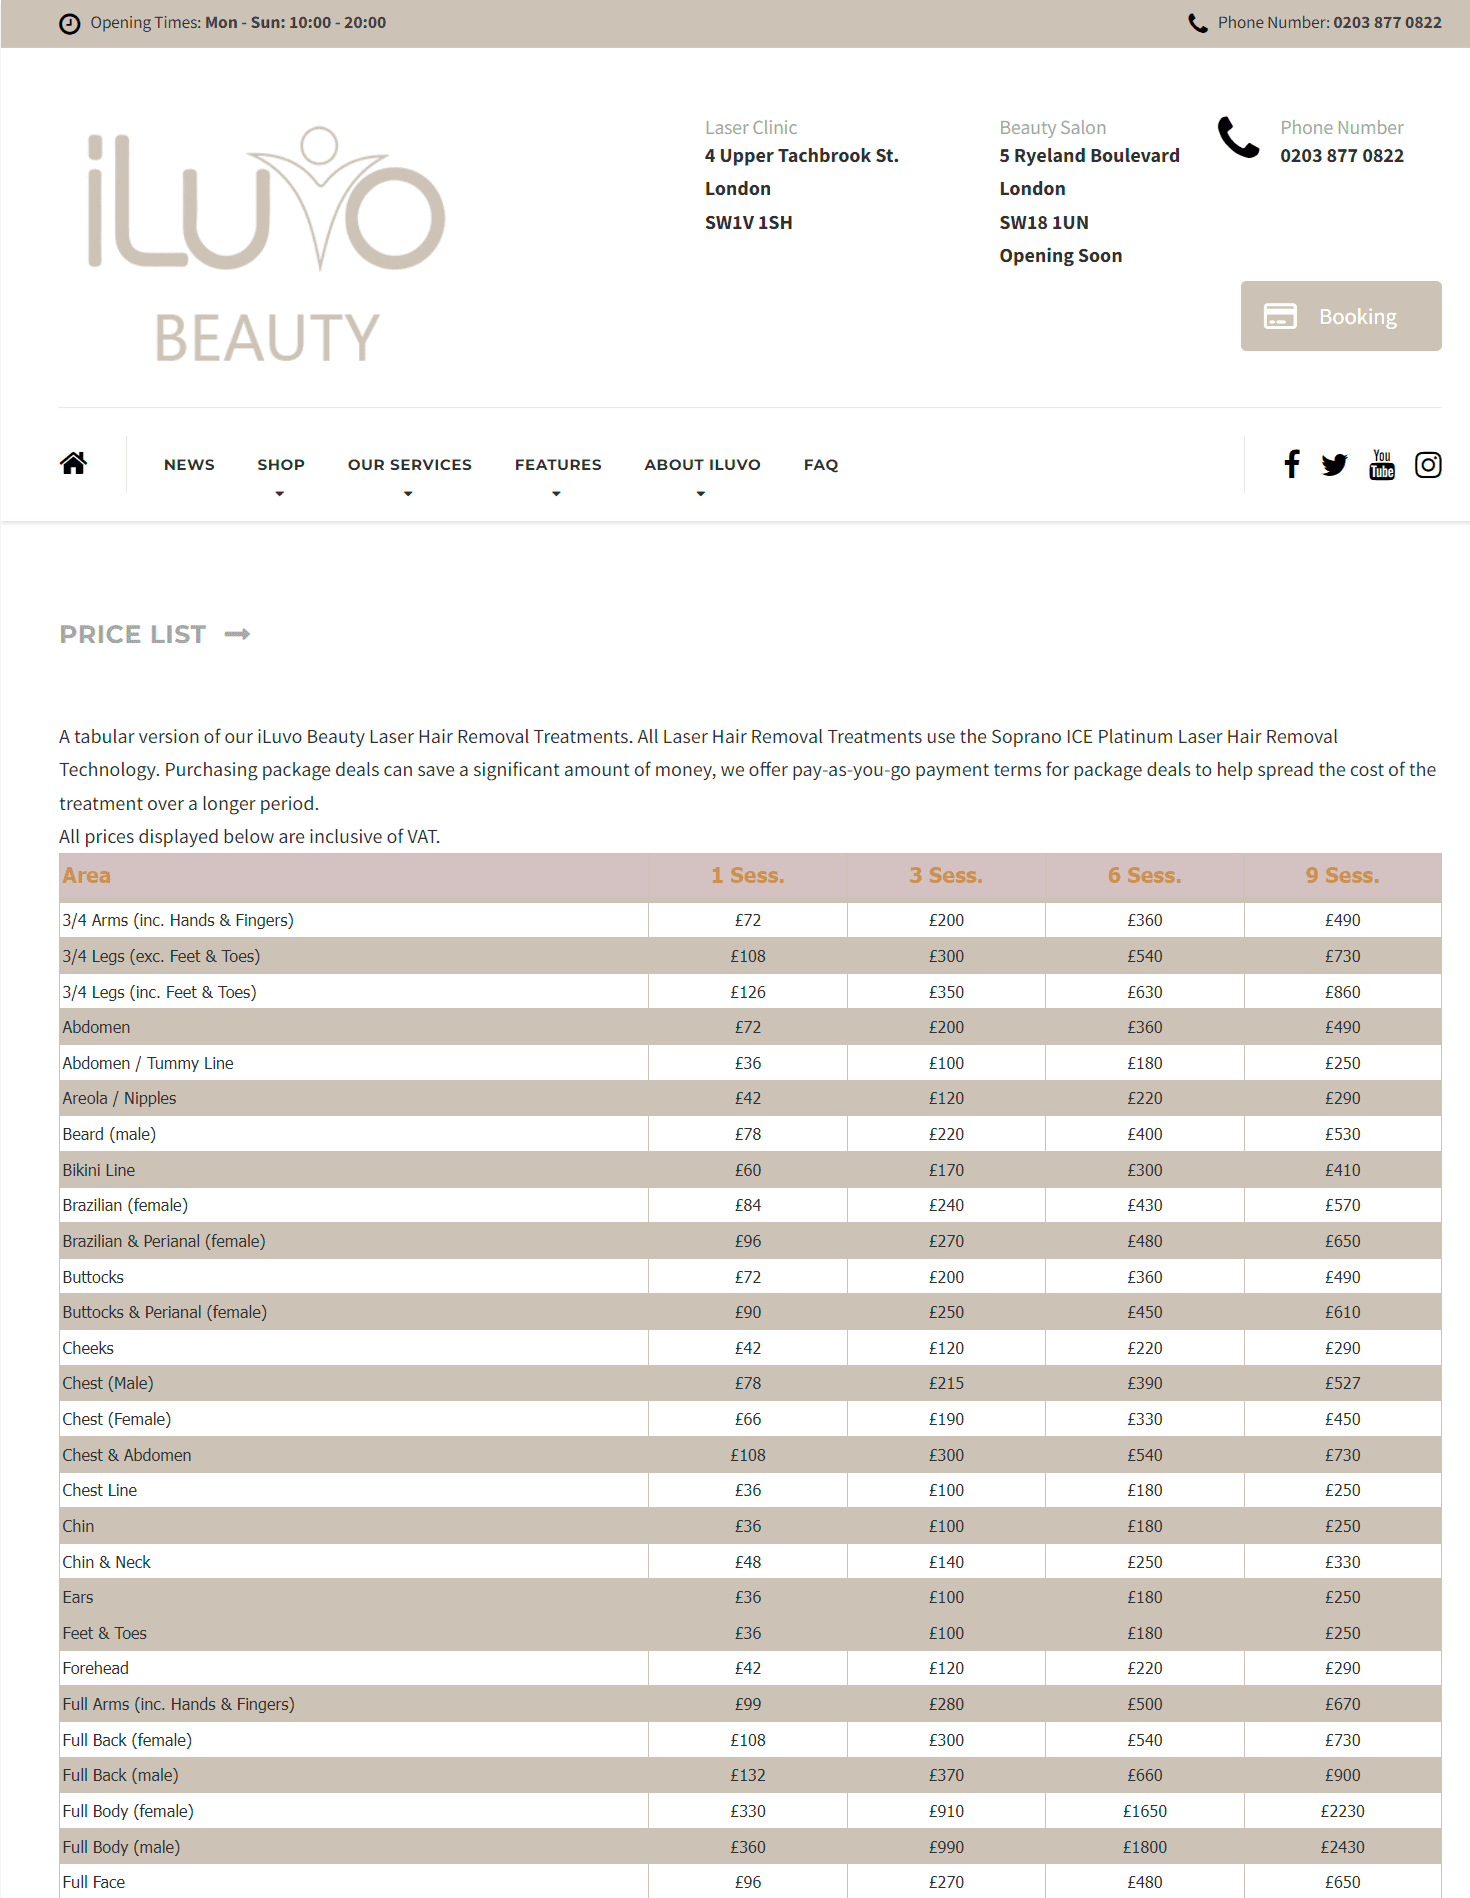The image size is (1470, 1898).
Task: Click the clock icon by Opening Times
Action: (x=69, y=23)
